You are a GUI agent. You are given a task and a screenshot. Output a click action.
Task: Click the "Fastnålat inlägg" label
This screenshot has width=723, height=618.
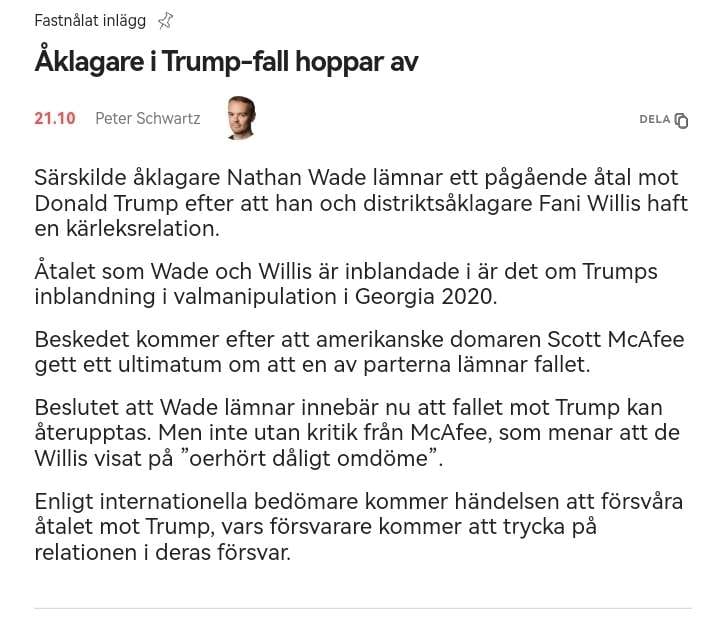coord(90,20)
